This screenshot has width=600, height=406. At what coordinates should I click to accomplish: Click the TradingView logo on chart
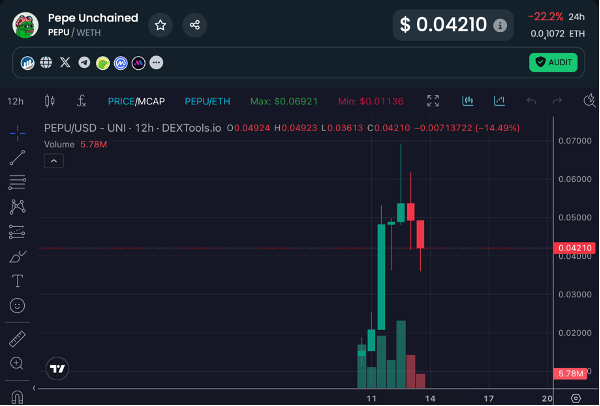(x=57, y=368)
